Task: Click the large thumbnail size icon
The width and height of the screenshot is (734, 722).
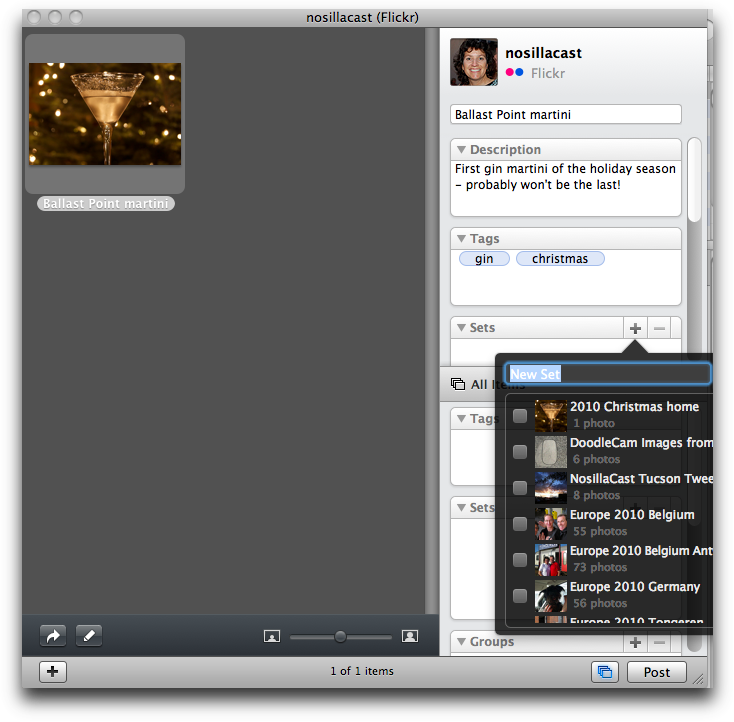Action: 409,637
